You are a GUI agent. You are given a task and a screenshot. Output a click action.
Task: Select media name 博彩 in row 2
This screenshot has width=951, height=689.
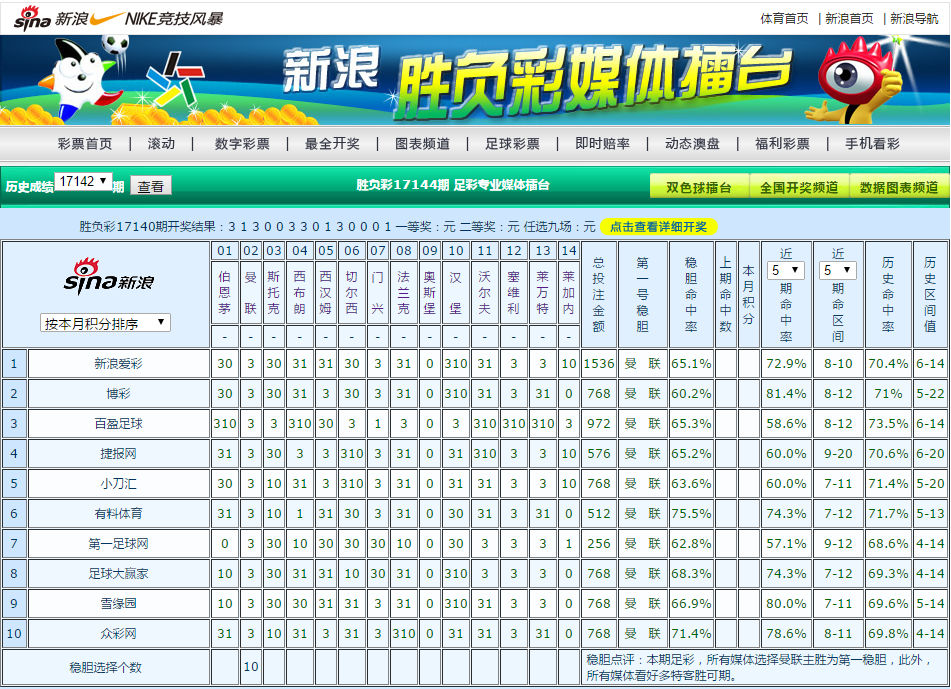click(x=118, y=394)
